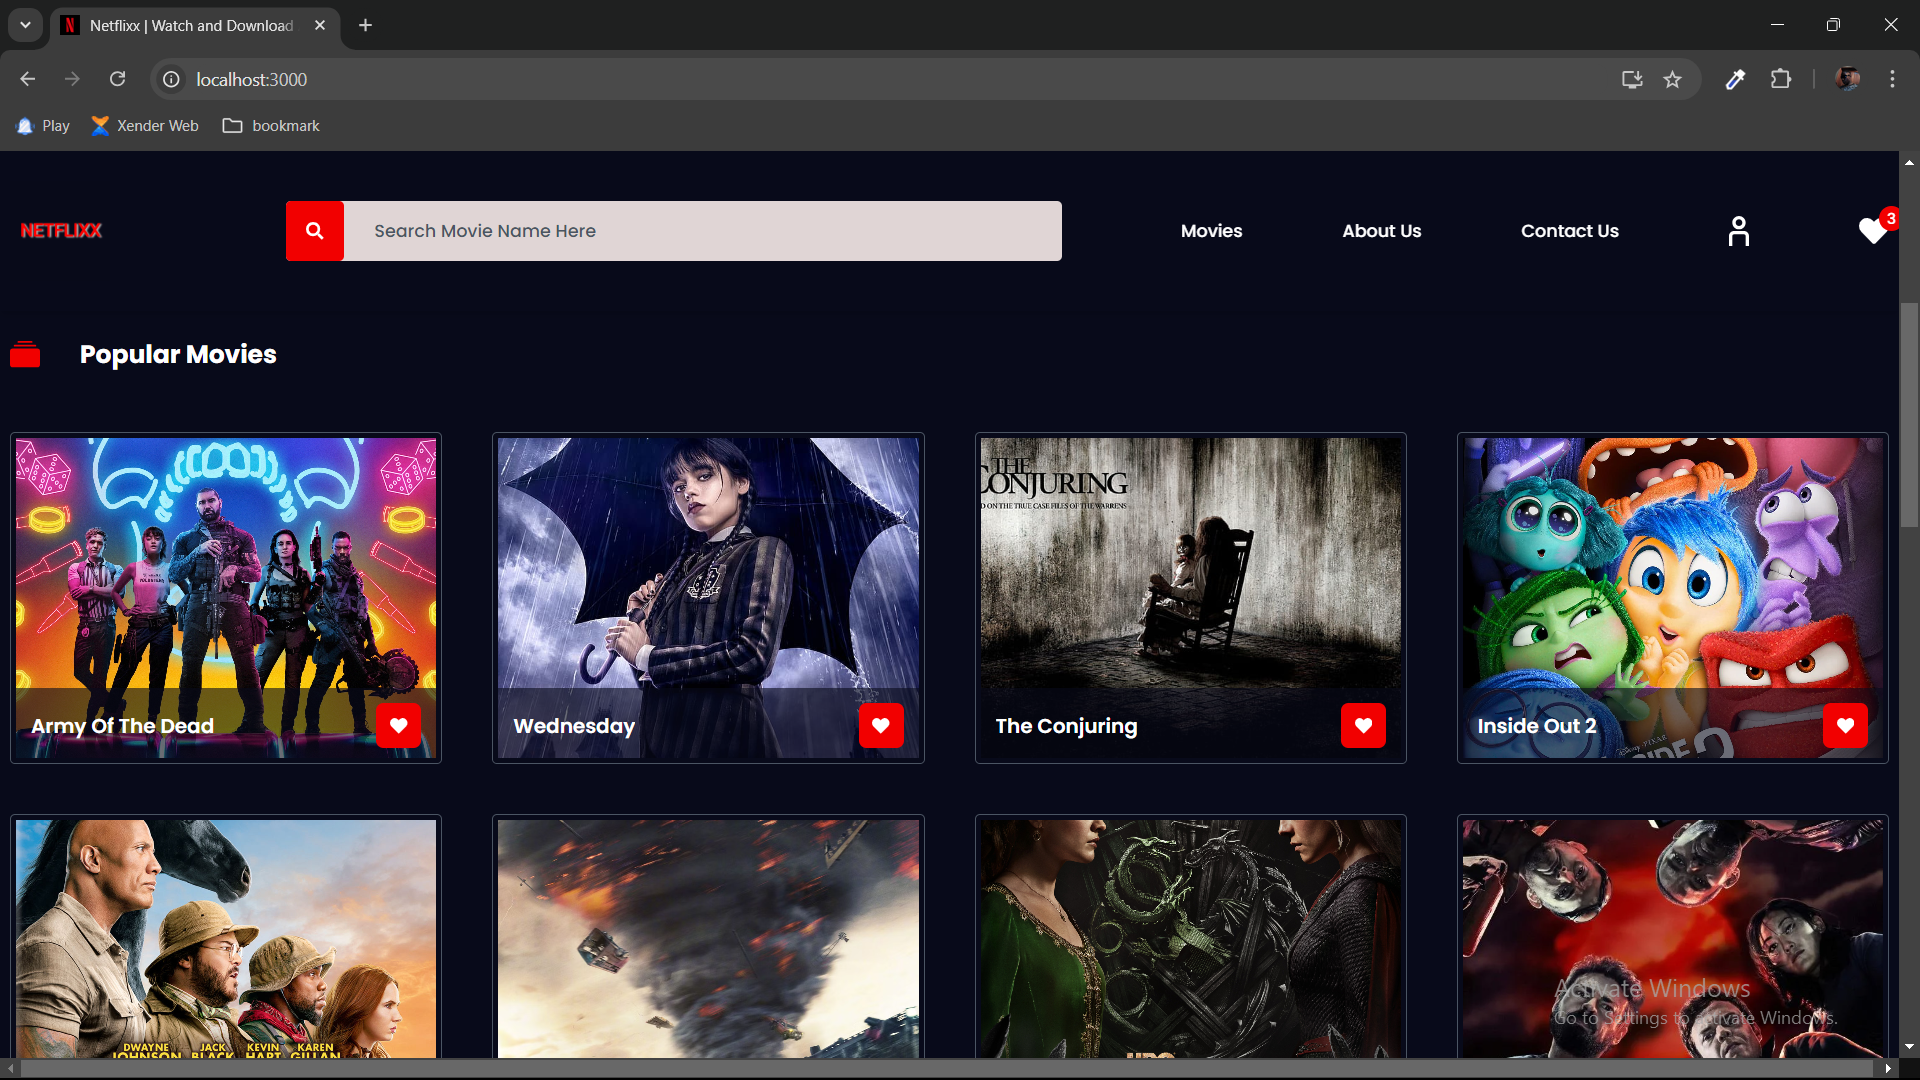Toggle like heart on The Conjuring
The height and width of the screenshot is (1080, 1920).
pyautogui.click(x=1363, y=726)
